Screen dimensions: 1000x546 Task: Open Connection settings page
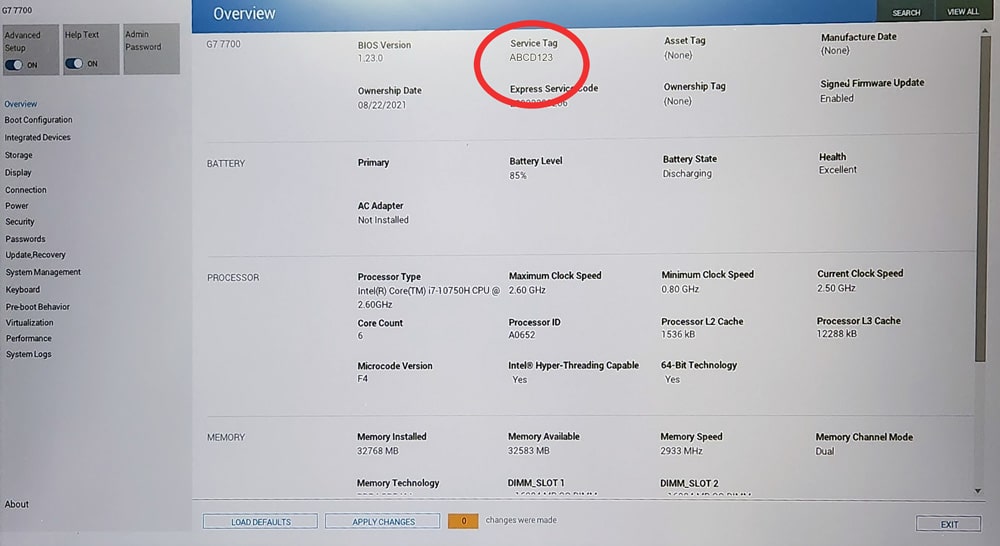pos(26,190)
